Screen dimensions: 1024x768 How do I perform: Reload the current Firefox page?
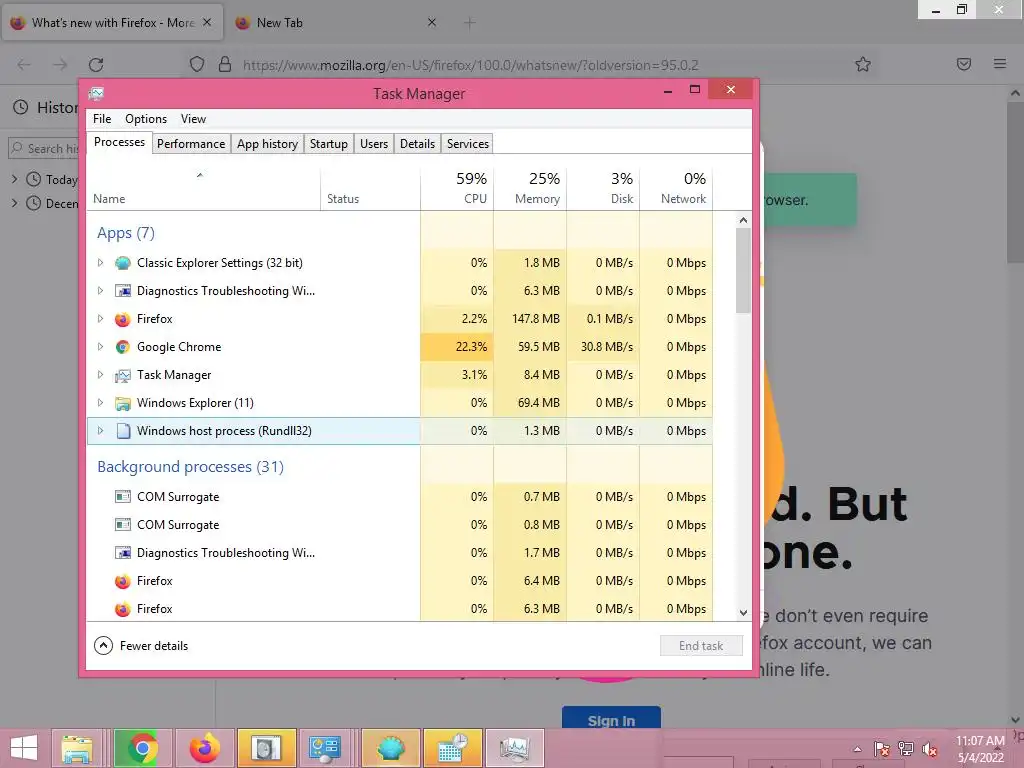pos(96,65)
